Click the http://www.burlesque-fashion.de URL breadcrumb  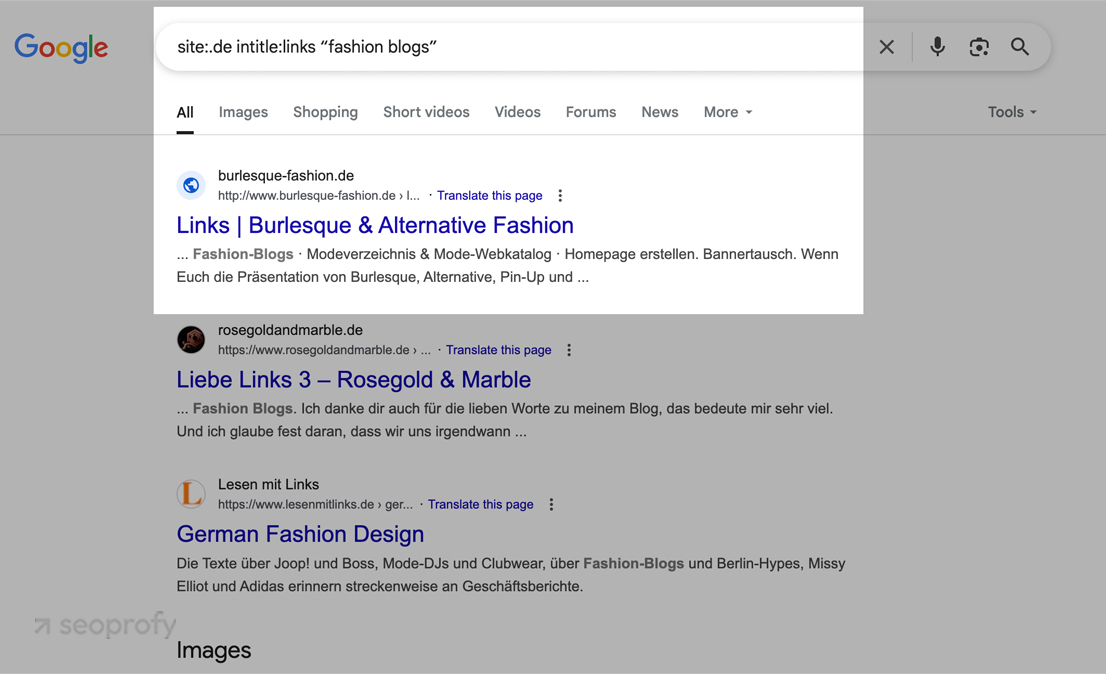(x=319, y=195)
